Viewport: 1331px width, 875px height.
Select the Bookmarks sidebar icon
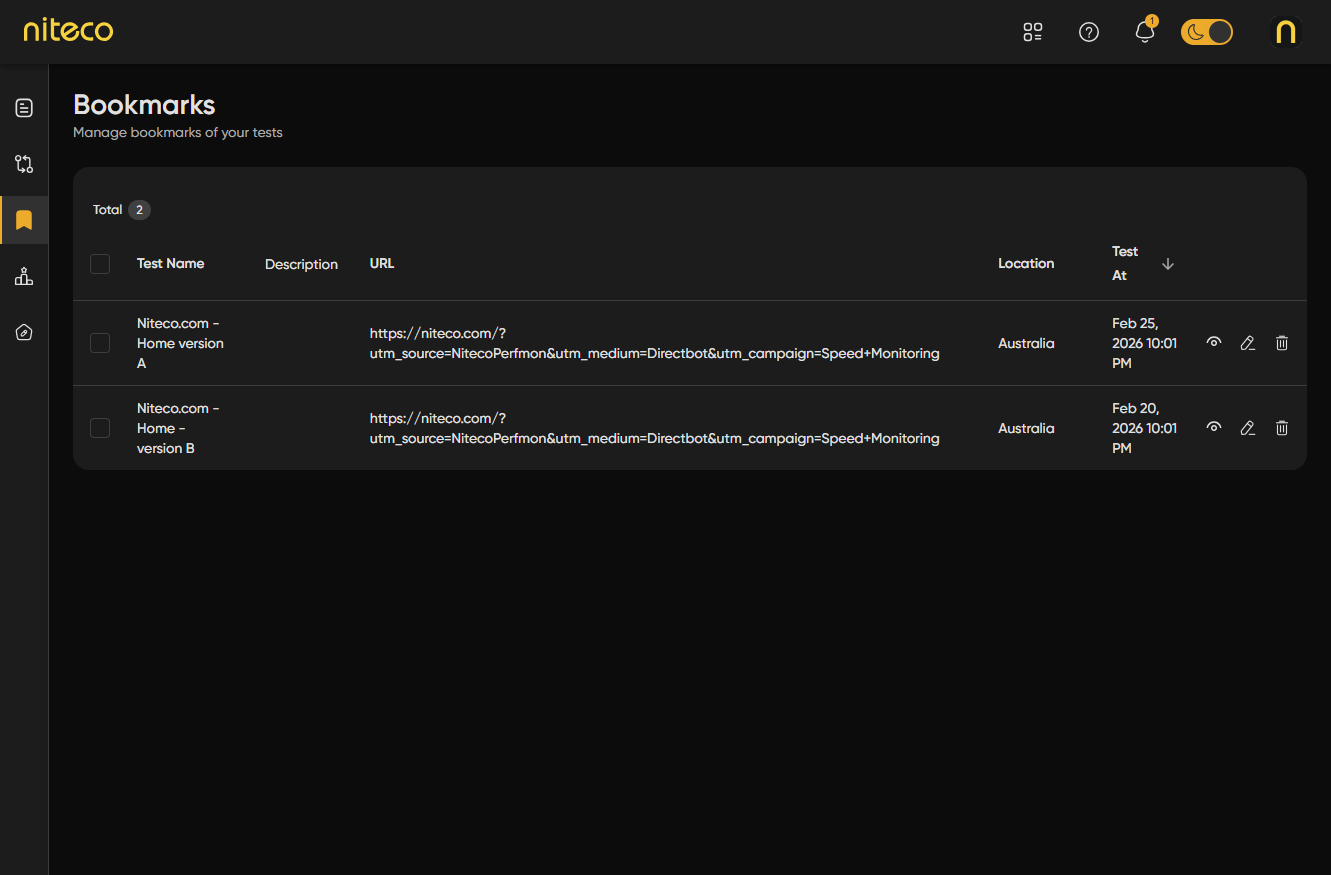coord(24,220)
